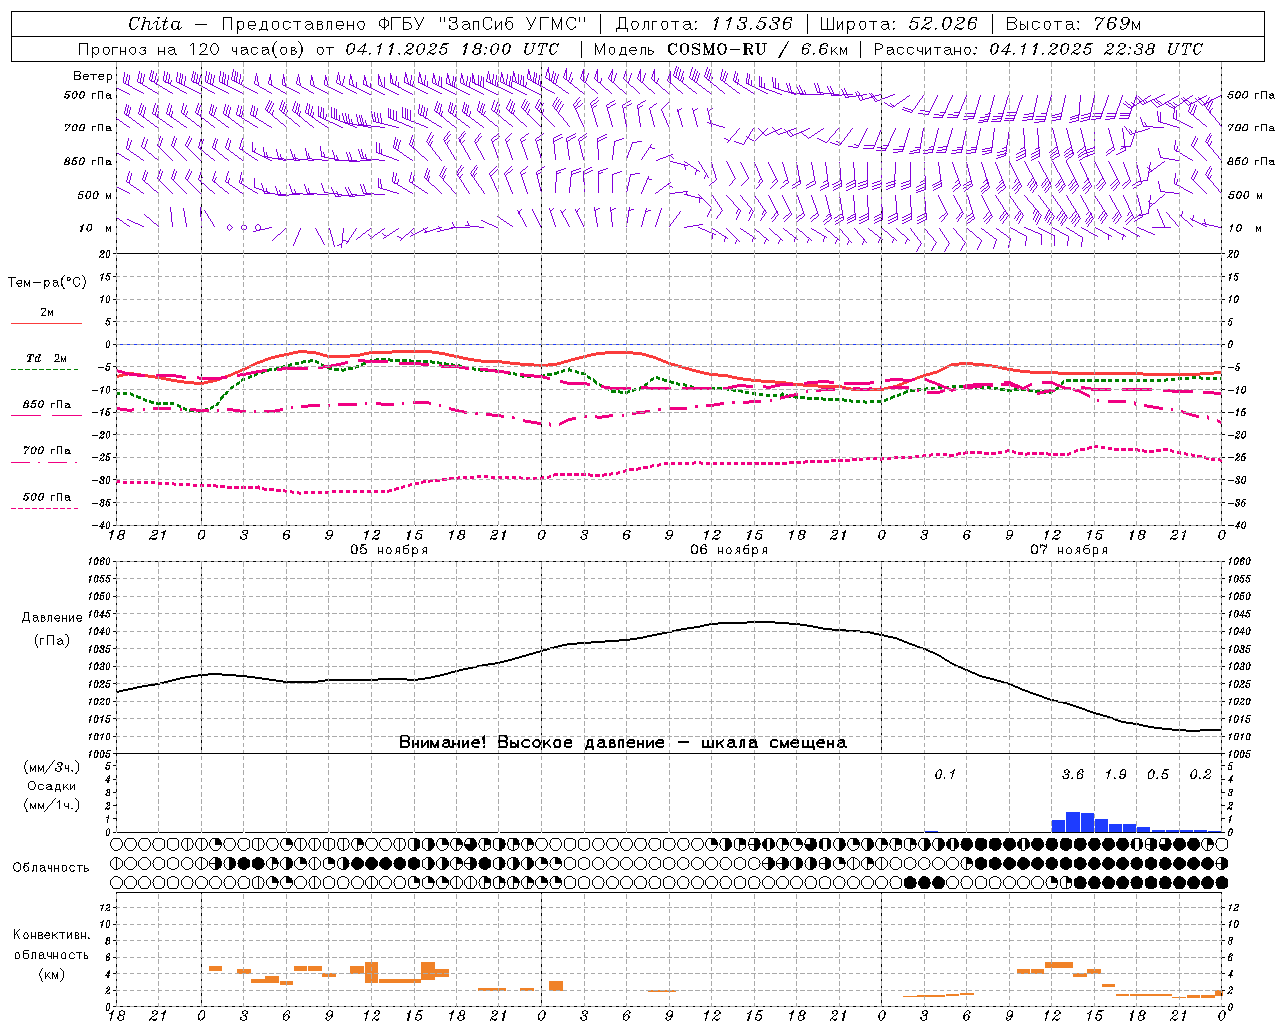Click the 'Тем-ра(°C)' temperature label
Screen dimensions: 1280x1024
pos(47,283)
